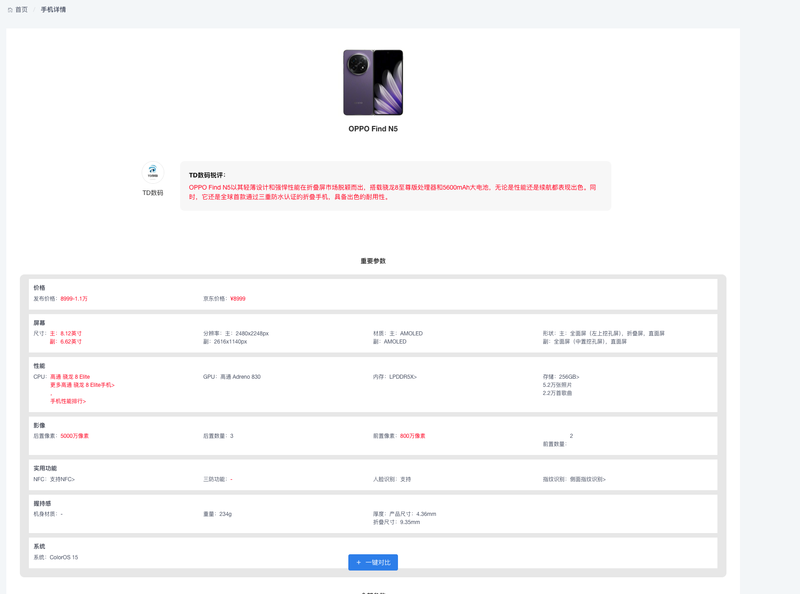Click the 价格 section title
Image resolution: width=800 pixels, height=594 pixels.
click(x=39, y=288)
